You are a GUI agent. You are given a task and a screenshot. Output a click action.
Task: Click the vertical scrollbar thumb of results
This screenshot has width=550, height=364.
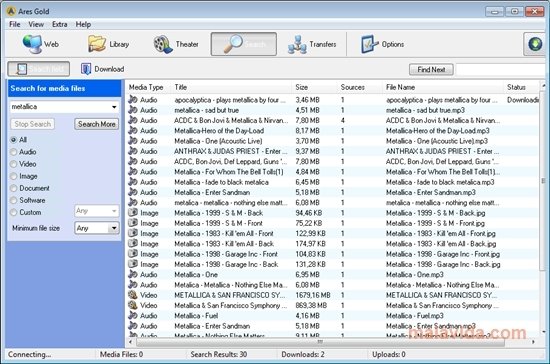point(543,181)
